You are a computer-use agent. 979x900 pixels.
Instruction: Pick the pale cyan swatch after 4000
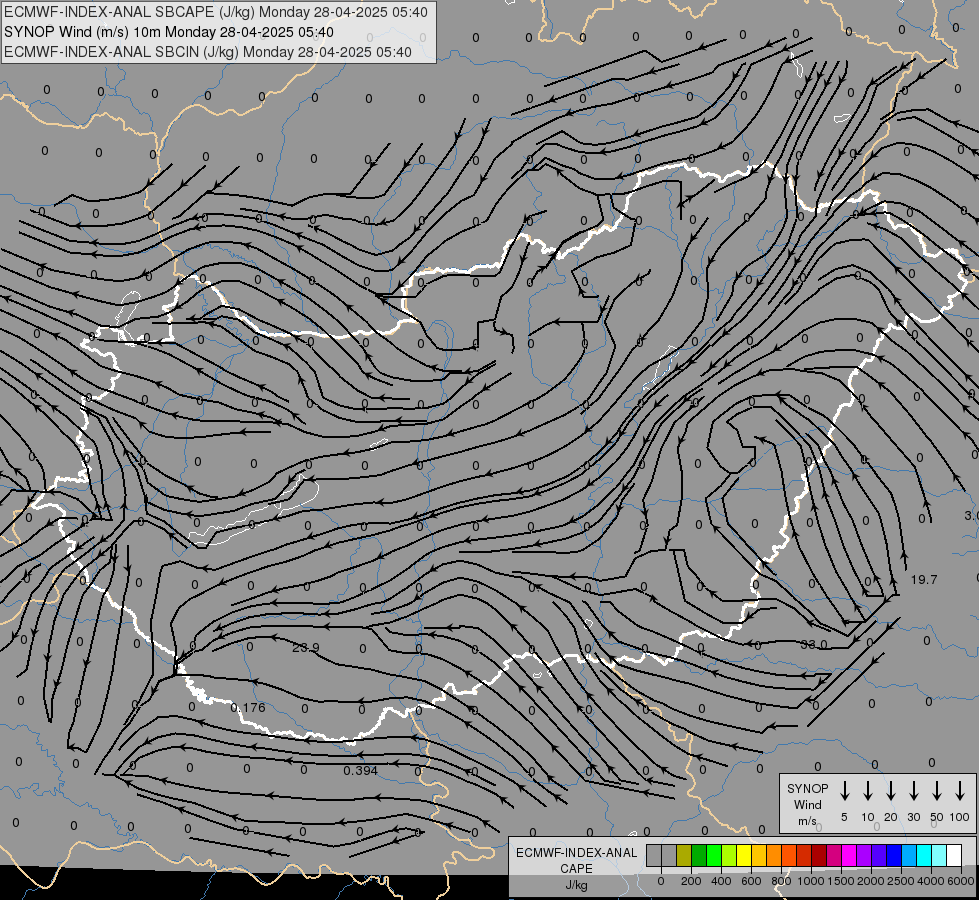tap(938, 855)
